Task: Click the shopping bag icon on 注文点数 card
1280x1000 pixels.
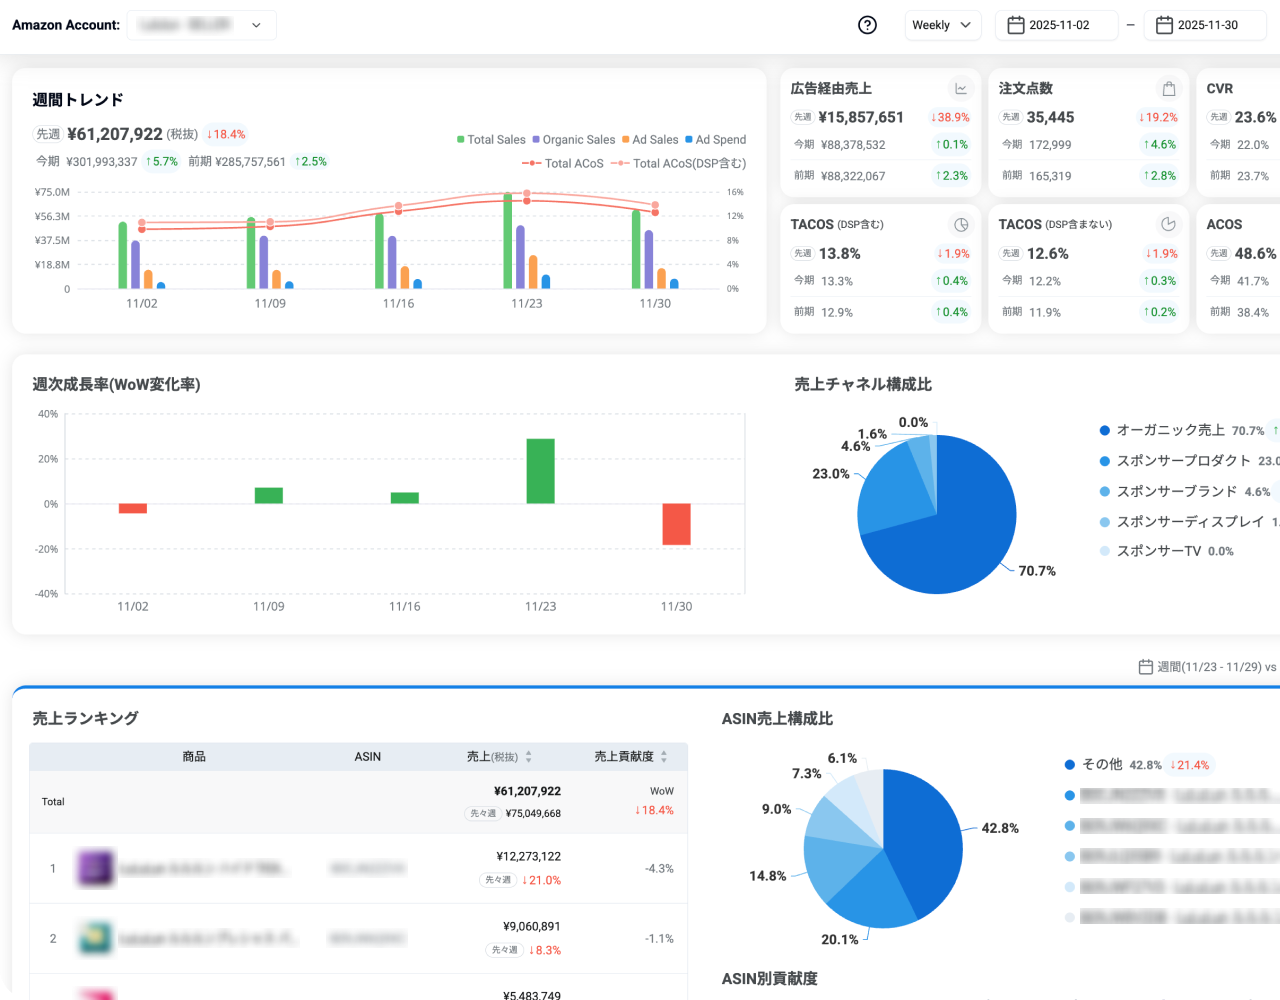Action: (1168, 88)
